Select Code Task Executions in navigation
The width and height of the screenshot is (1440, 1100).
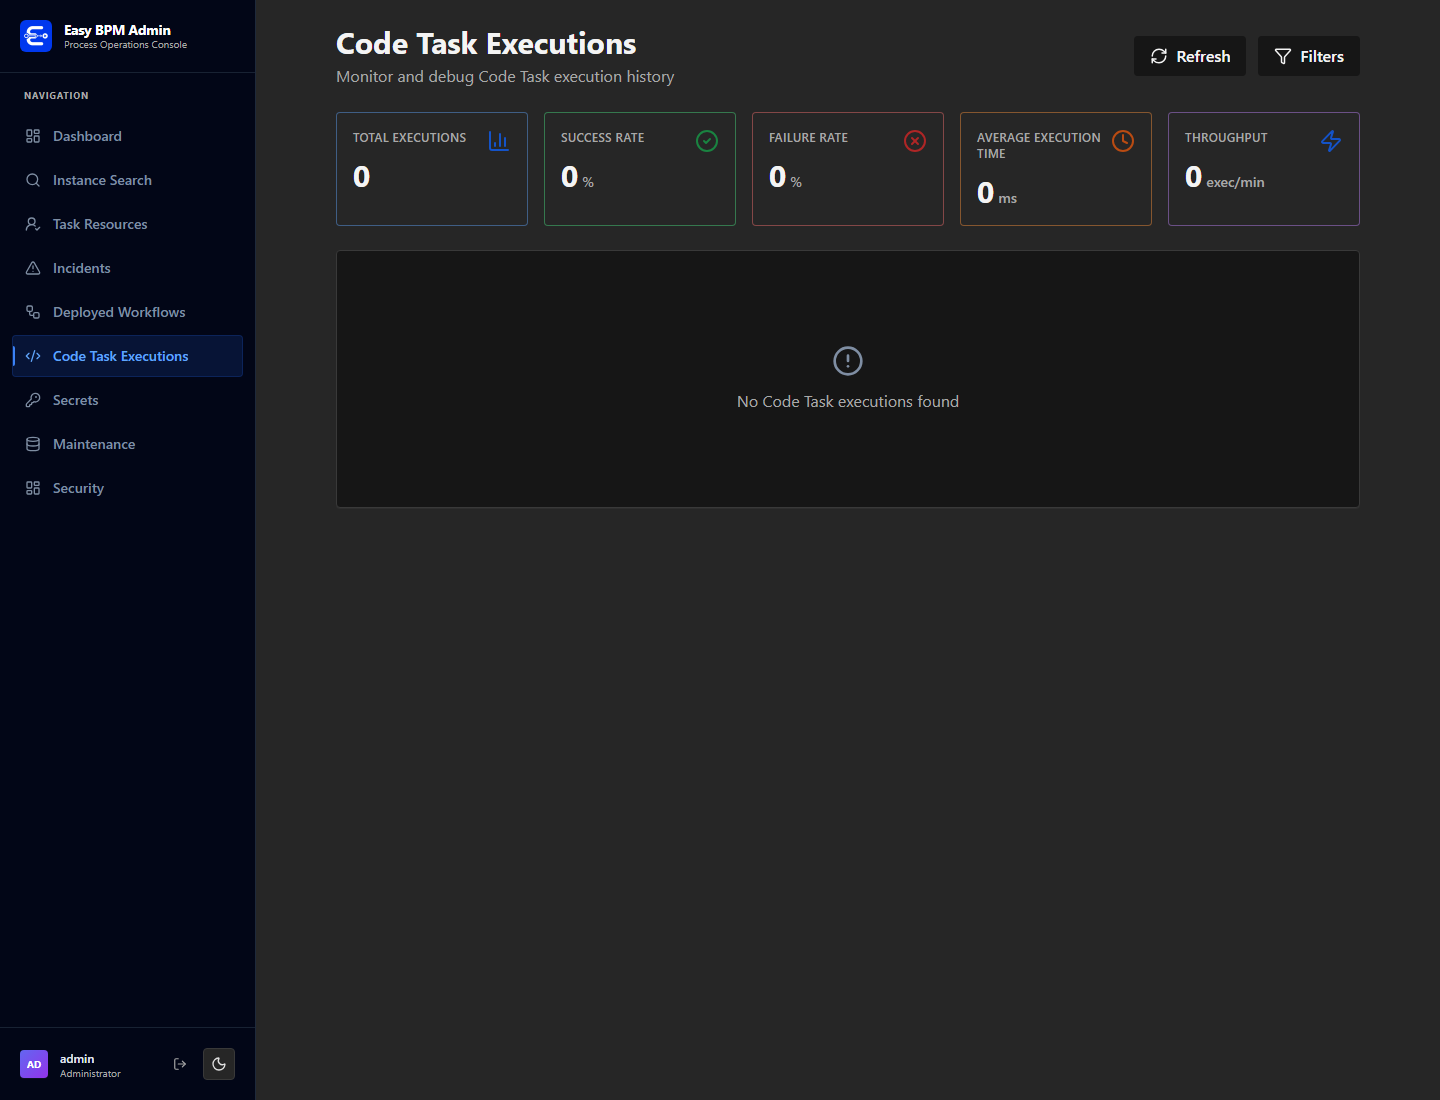pos(127,356)
